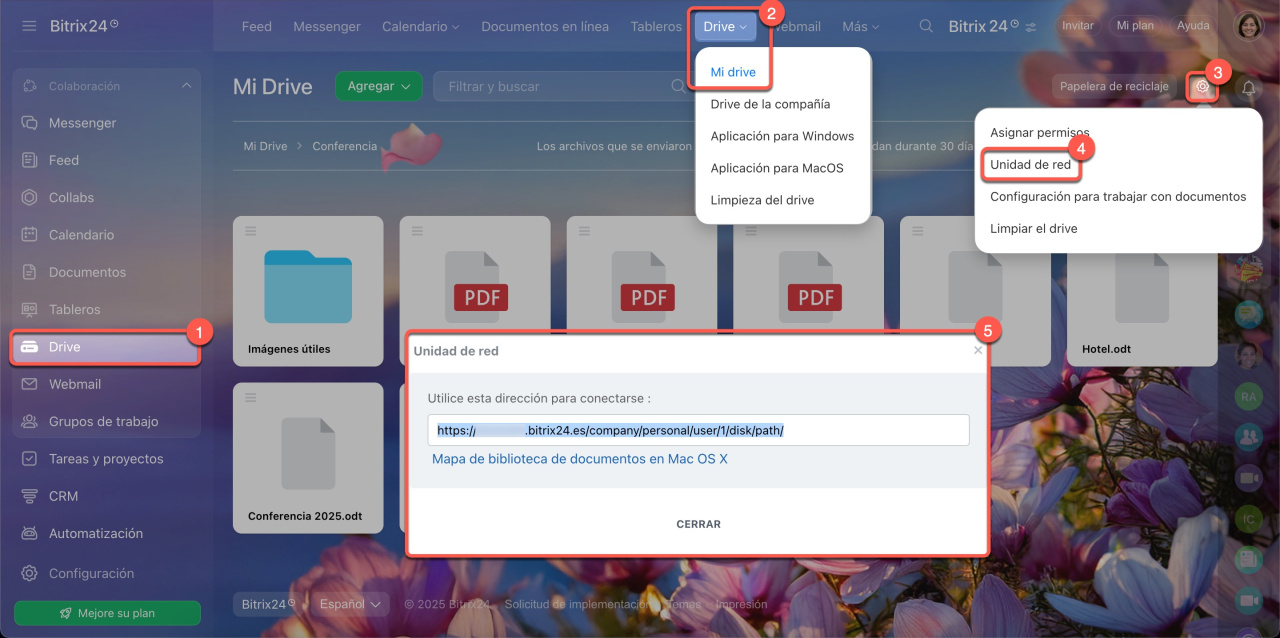Click the search icon in the filter field
This screenshot has width=1280, height=638.
678,87
